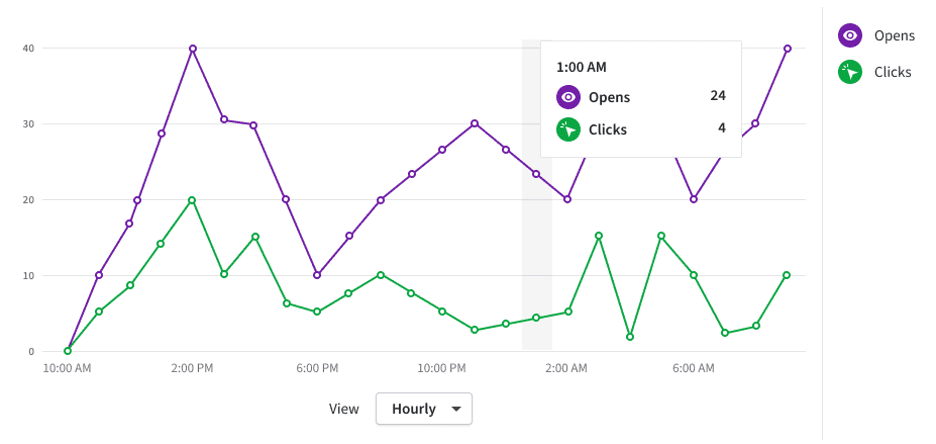Toggle the Clicks series legend label
The width and height of the screenshot is (936, 444).
[892, 72]
